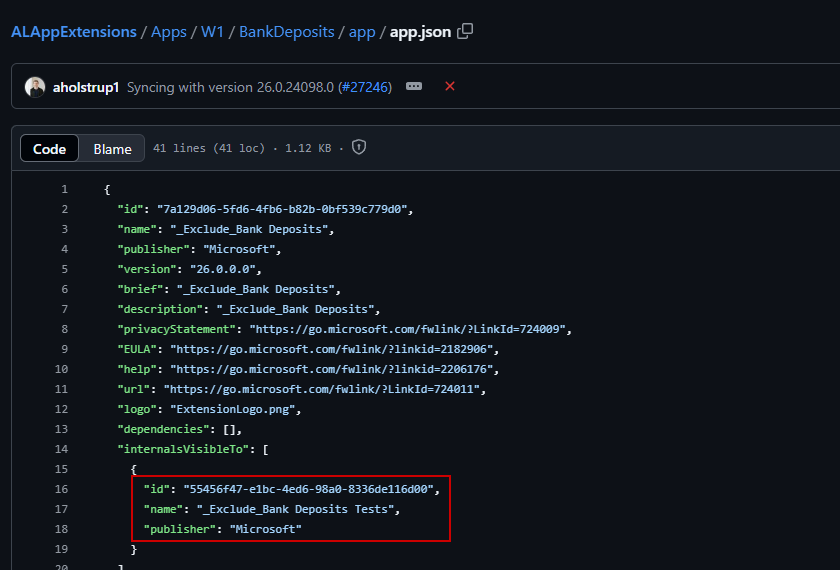The height and width of the screenshot is (570, 840).
Task: Select line number 12
Action: [61, 409]
